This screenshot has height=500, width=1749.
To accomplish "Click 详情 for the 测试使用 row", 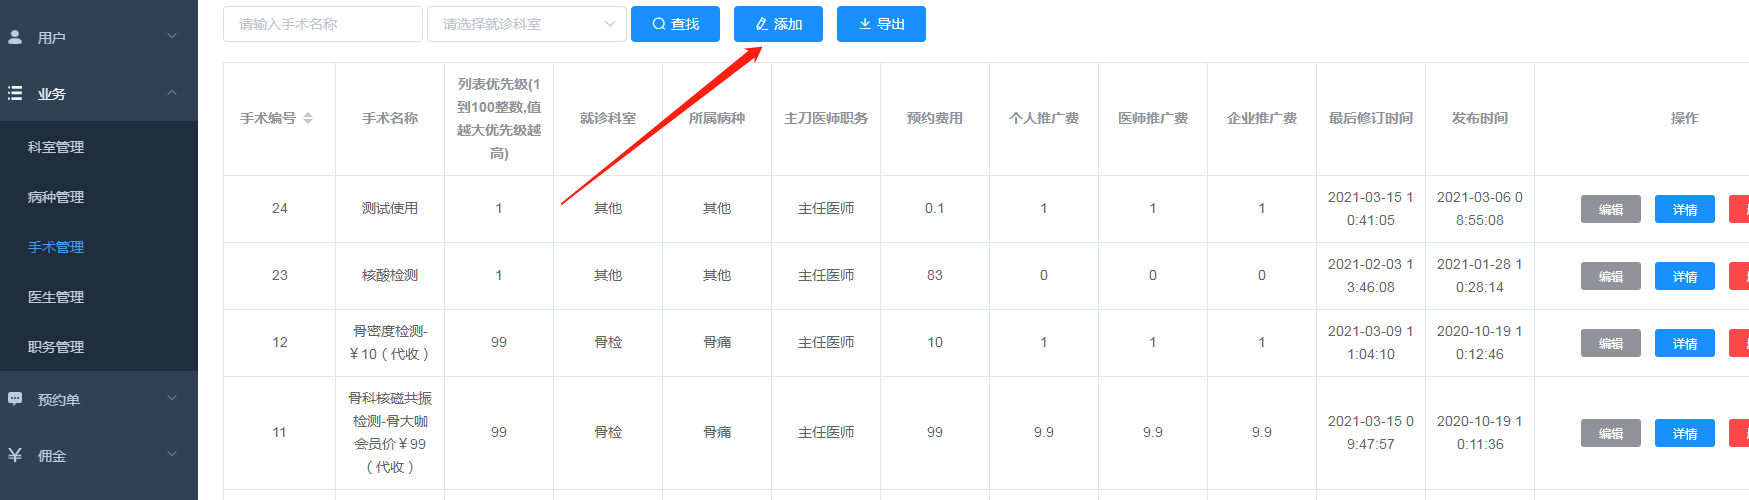I will pyautogui.click(x=1685, y=209).
